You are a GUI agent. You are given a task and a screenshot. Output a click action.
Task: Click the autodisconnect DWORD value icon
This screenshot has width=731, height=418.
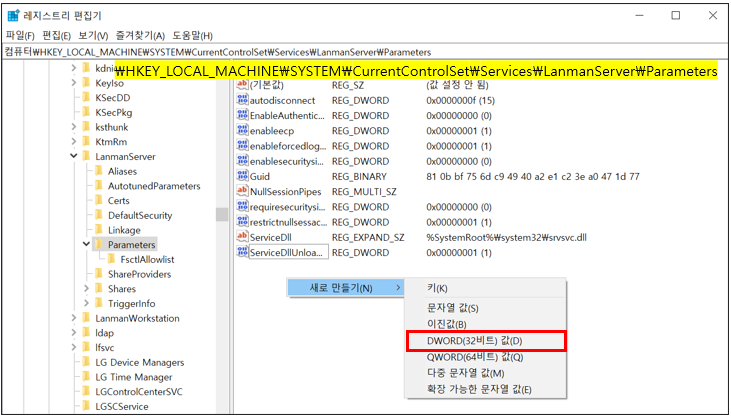(242, 100)
